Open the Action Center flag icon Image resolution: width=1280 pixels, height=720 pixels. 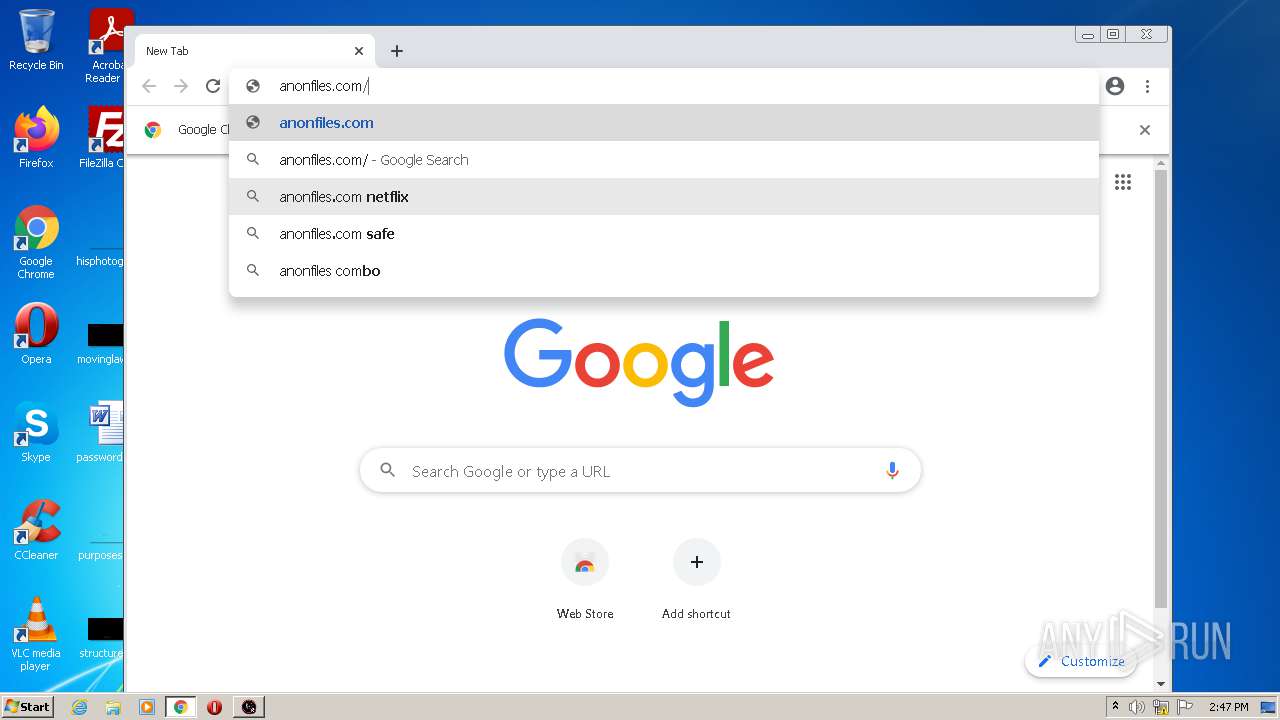point(1184,707)
